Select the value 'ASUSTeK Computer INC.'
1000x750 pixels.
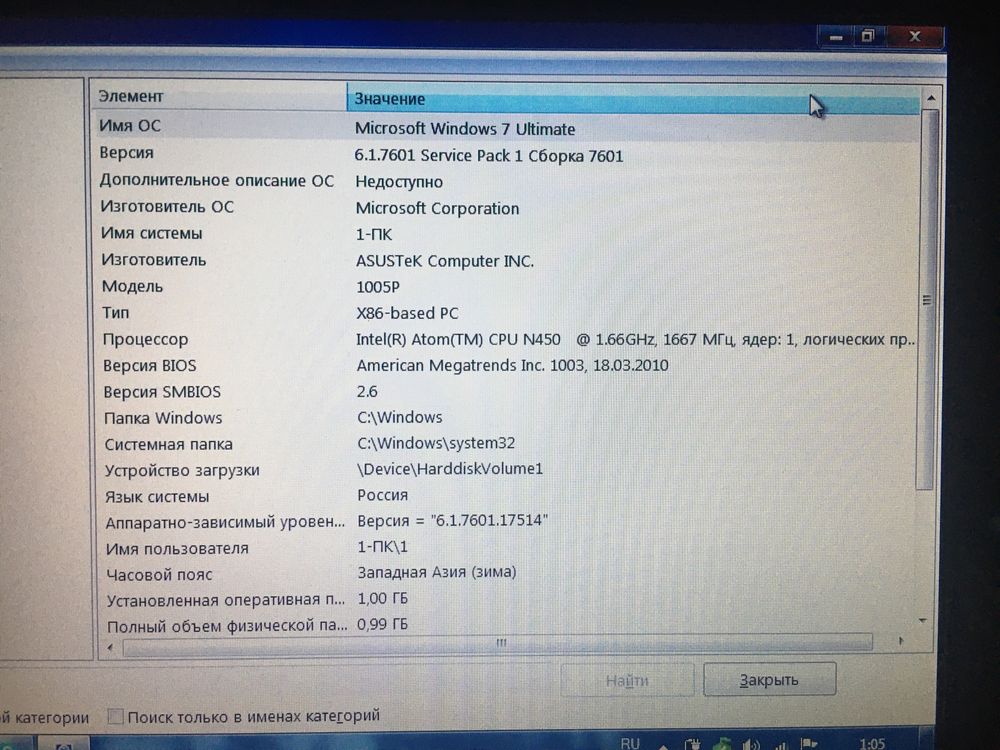[x=445, y=261]
